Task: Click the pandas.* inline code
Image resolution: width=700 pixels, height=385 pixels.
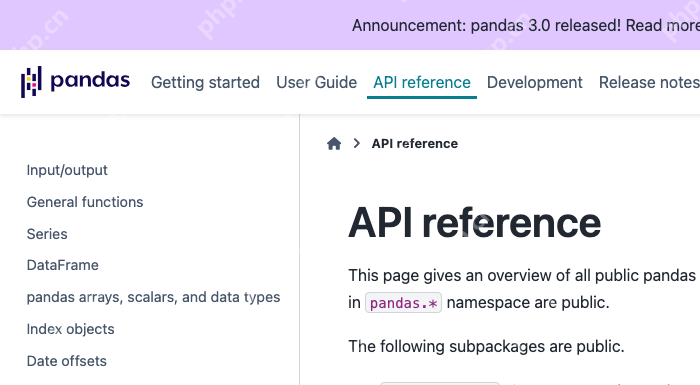Action: pos(404,303)
